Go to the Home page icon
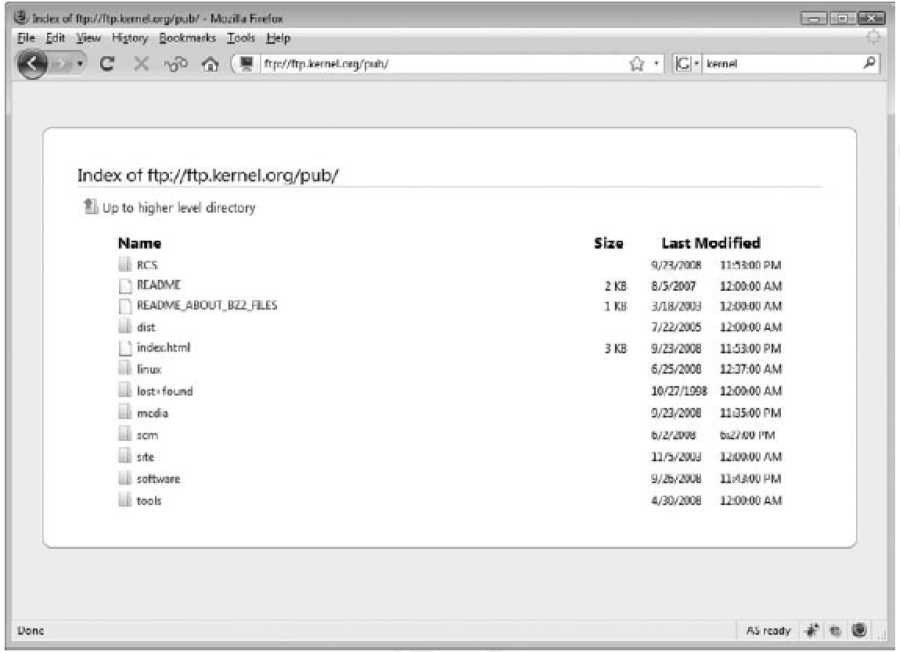 [x=210, y=64]
